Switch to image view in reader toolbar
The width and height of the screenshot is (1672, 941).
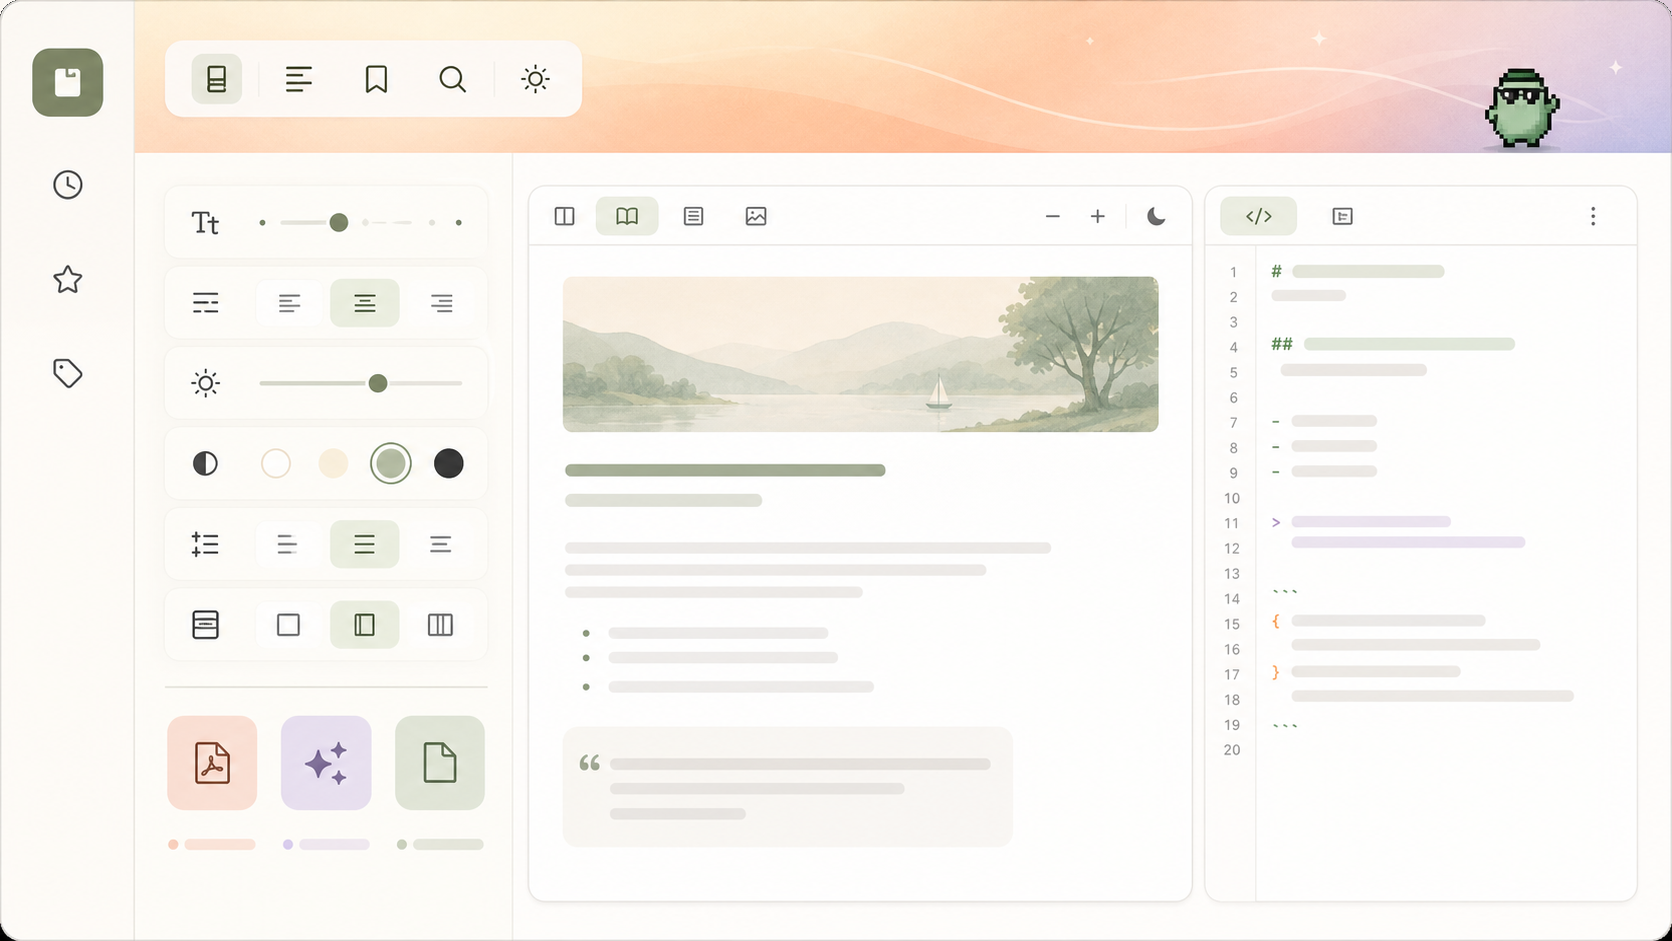tap(756, 216)
